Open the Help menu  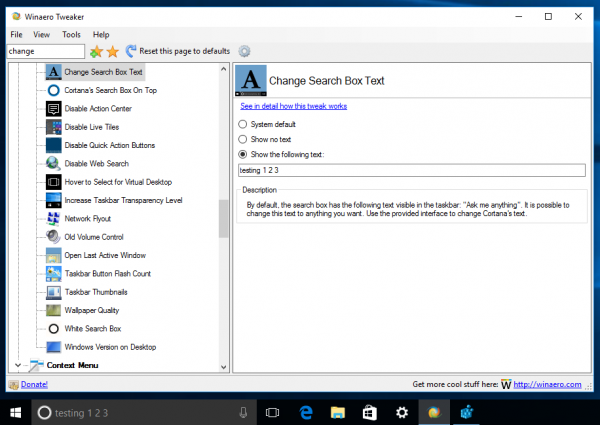(x=101, y=35)
